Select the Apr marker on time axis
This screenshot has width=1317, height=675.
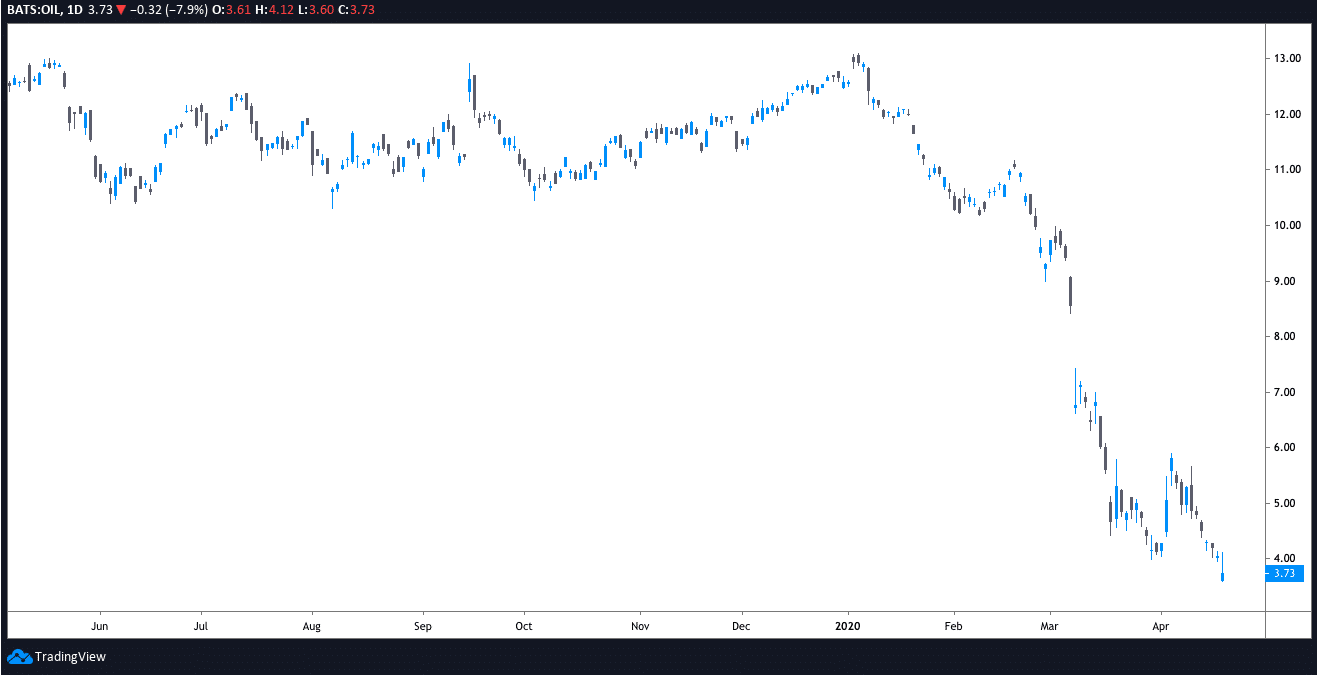point(1160,627)
